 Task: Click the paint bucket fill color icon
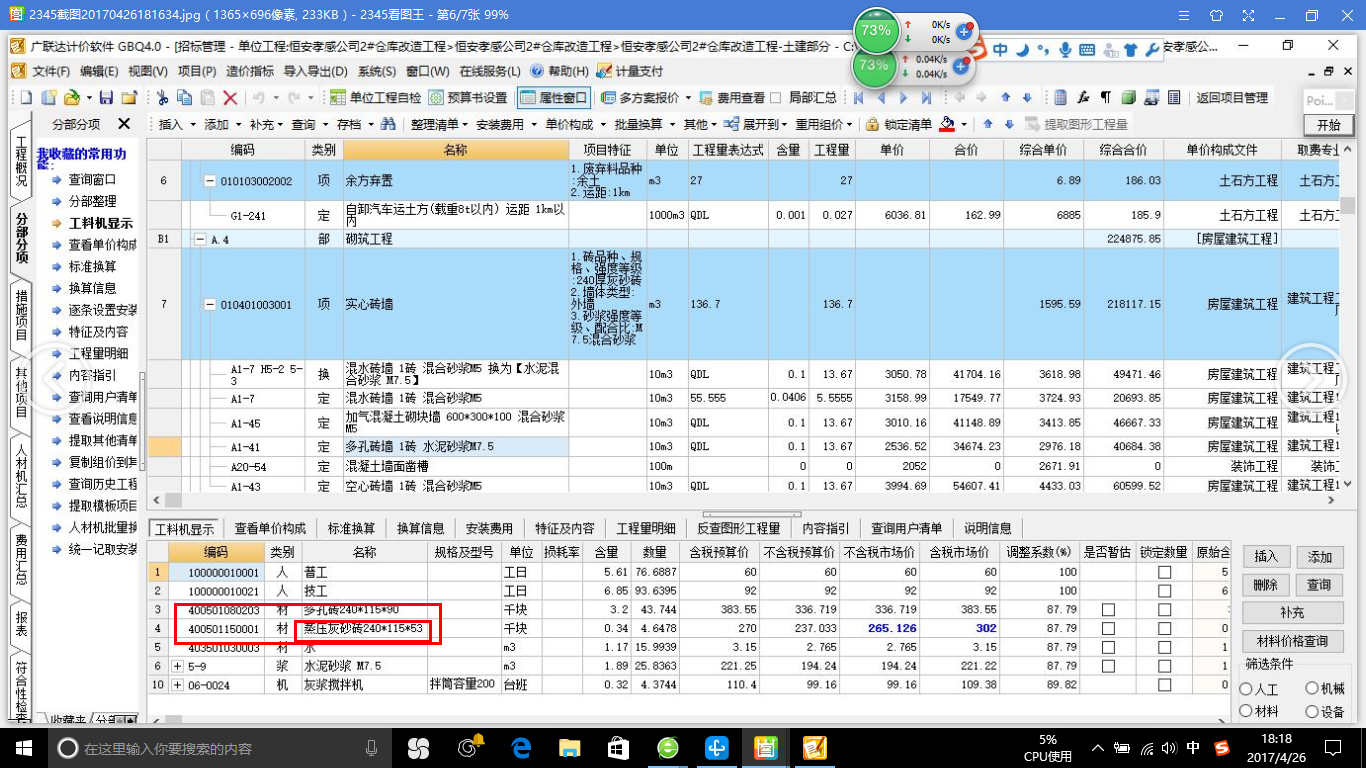click(x=947, y=124)
